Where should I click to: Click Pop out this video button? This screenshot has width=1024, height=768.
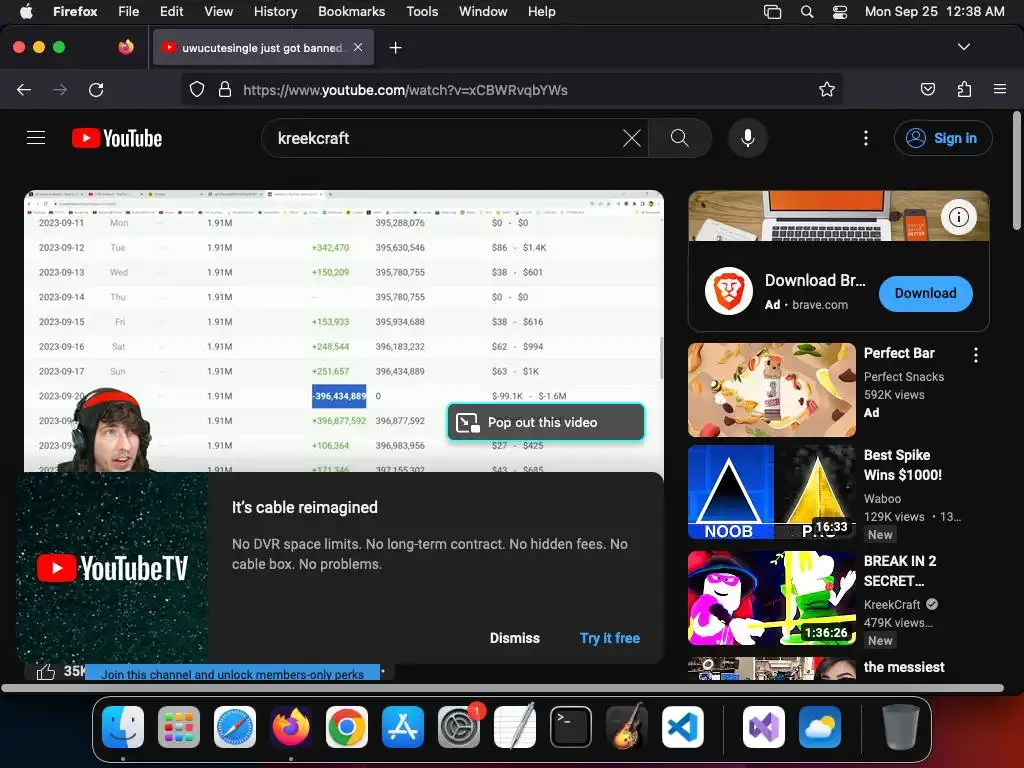point(546,423)
